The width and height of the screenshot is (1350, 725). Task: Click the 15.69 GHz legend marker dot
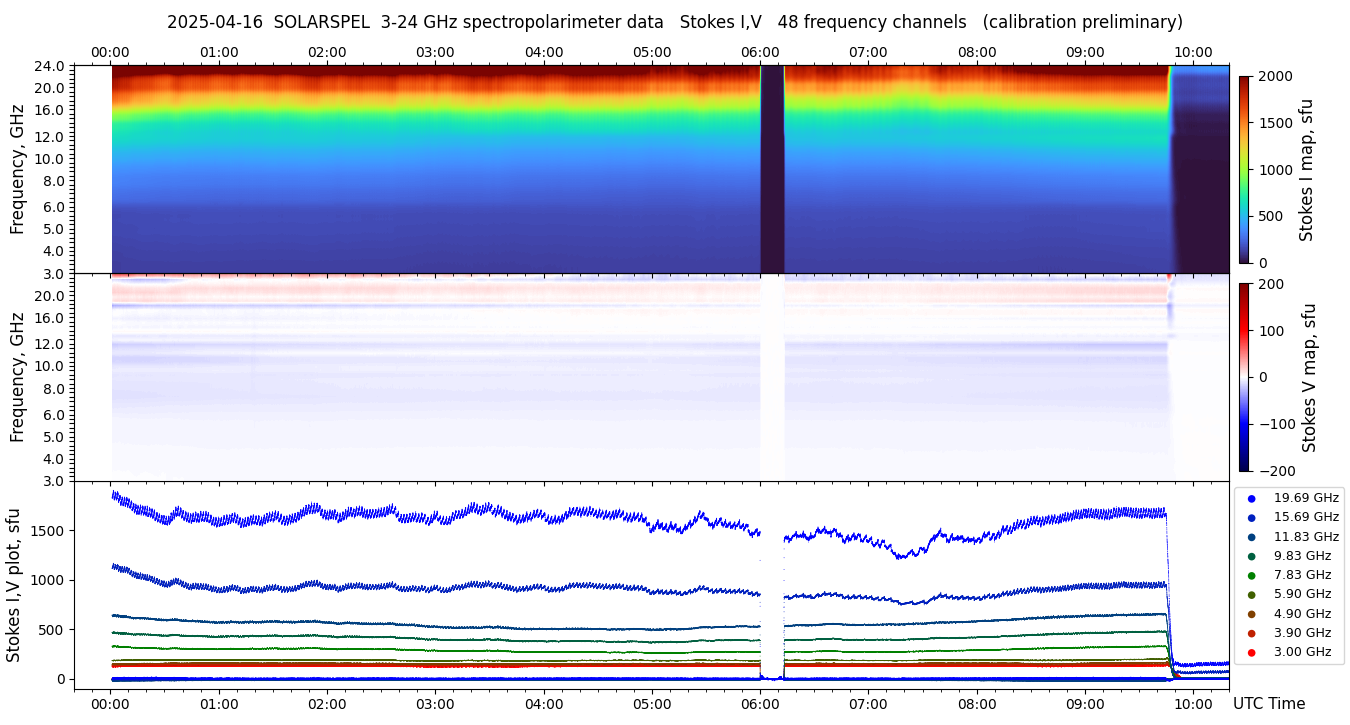pos(1251,517)
